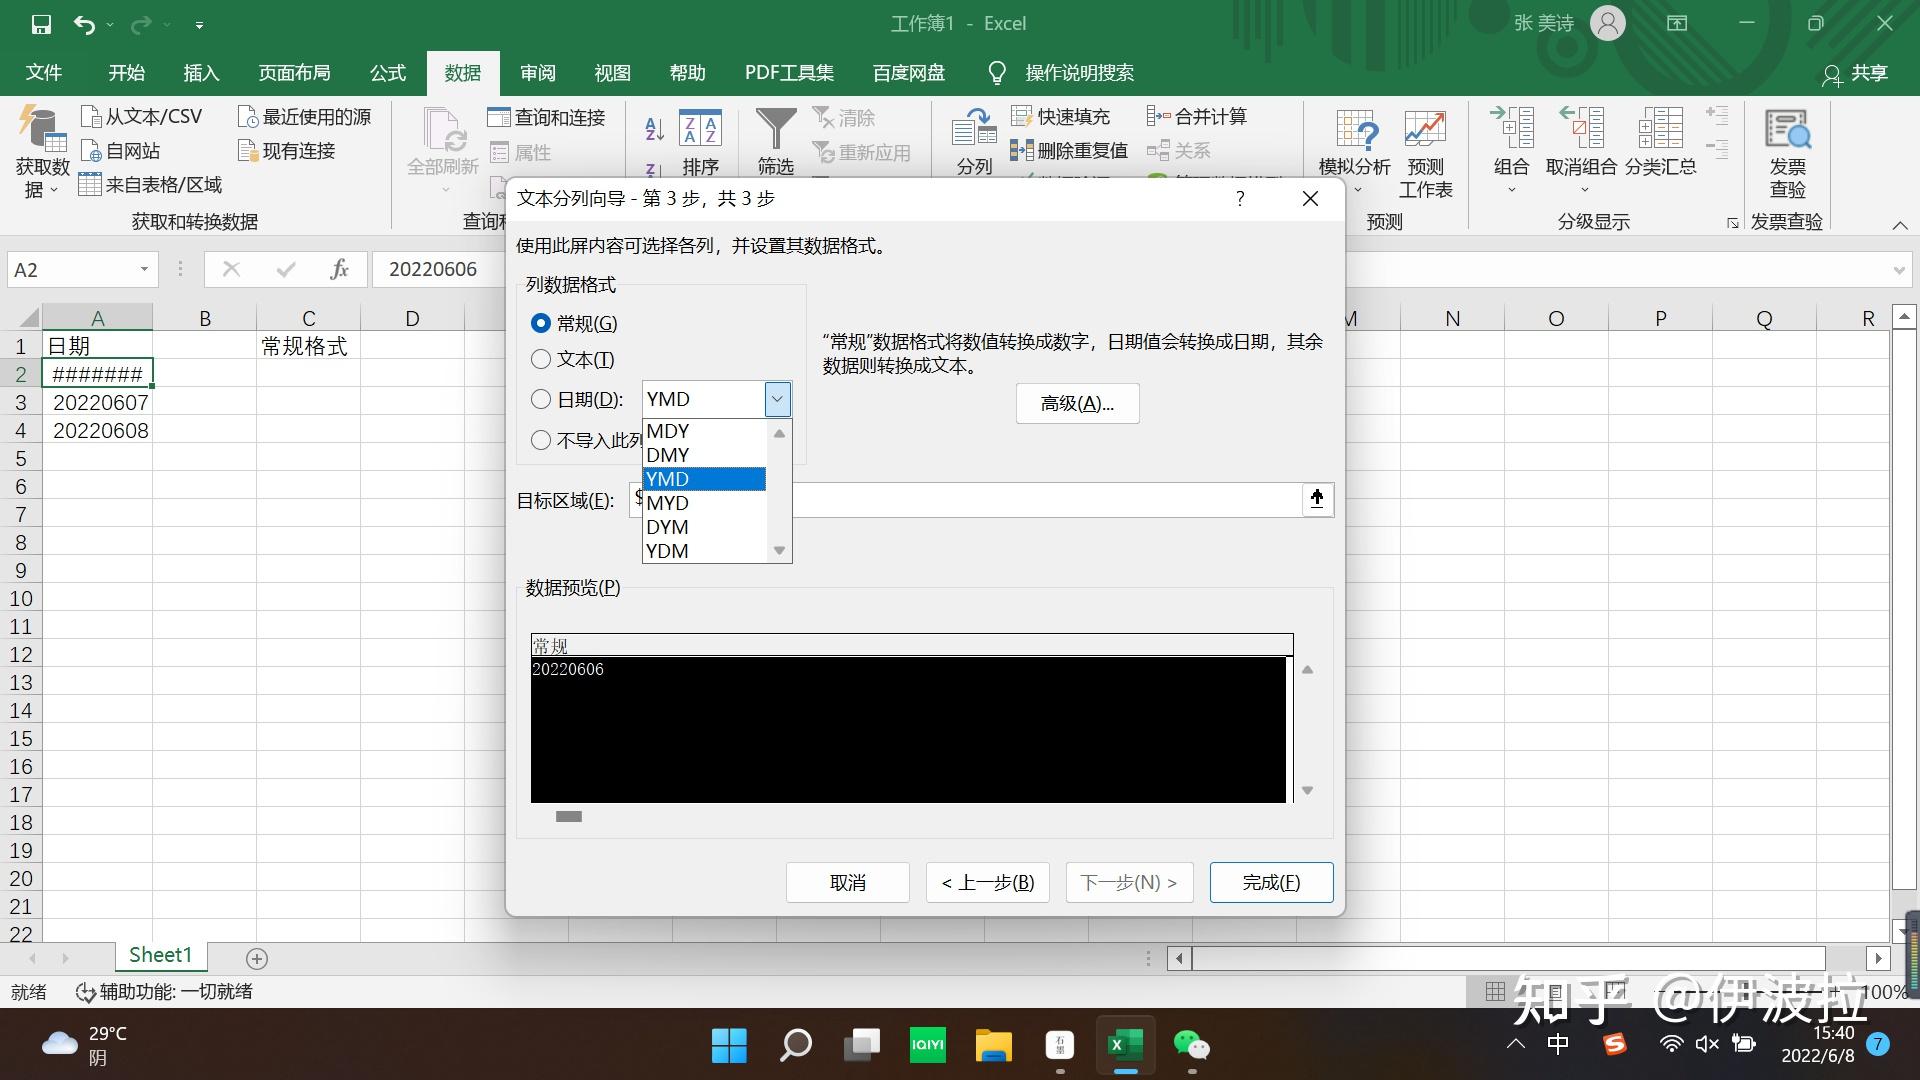Open File Explorer from the taskbar
1920x1080 pixels.
click(x=994, y=1046)
